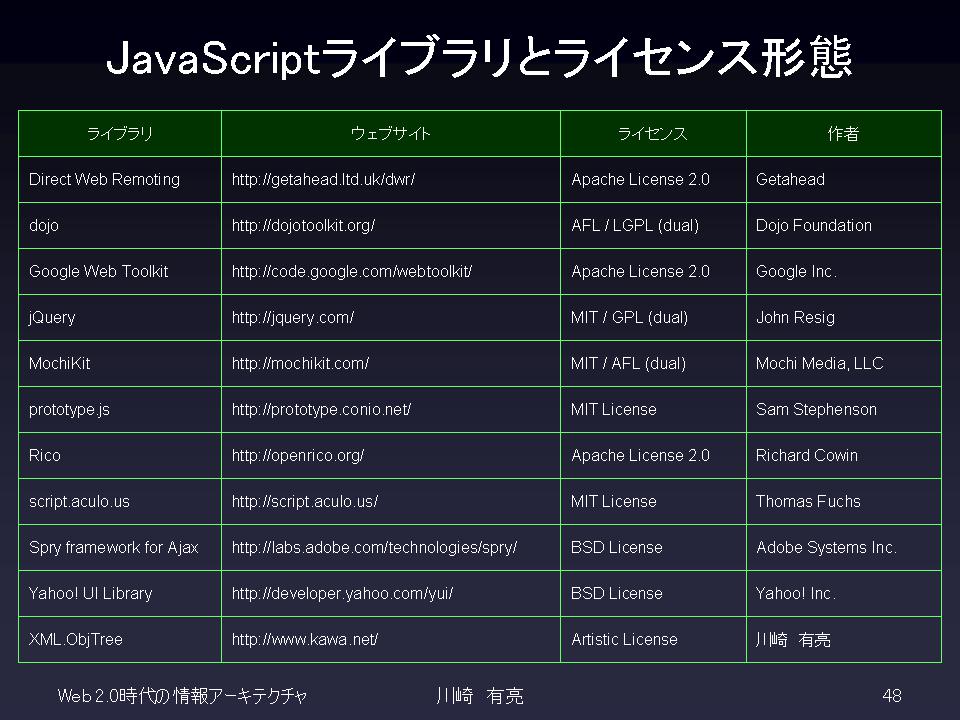Image resolution: width=960 pixels, height=720 pixels.
Task: Select the AFL / LGPL (dual) cell
Action: [x=653, y=225]
